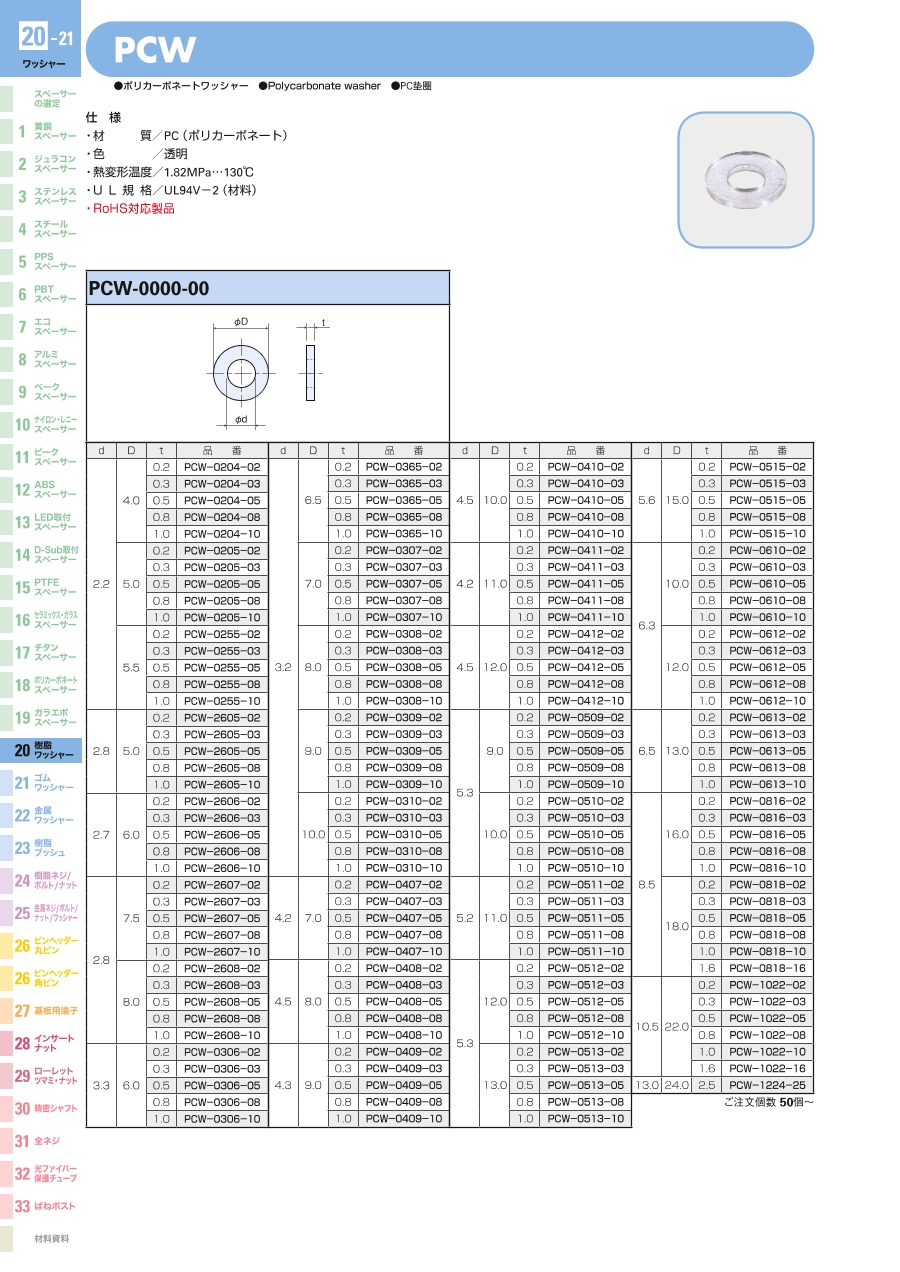This screenshot has width=900, height=1272.
Task: Select the active 20 樹脂ワッシャー tab
Action: [x=40, y=750]
